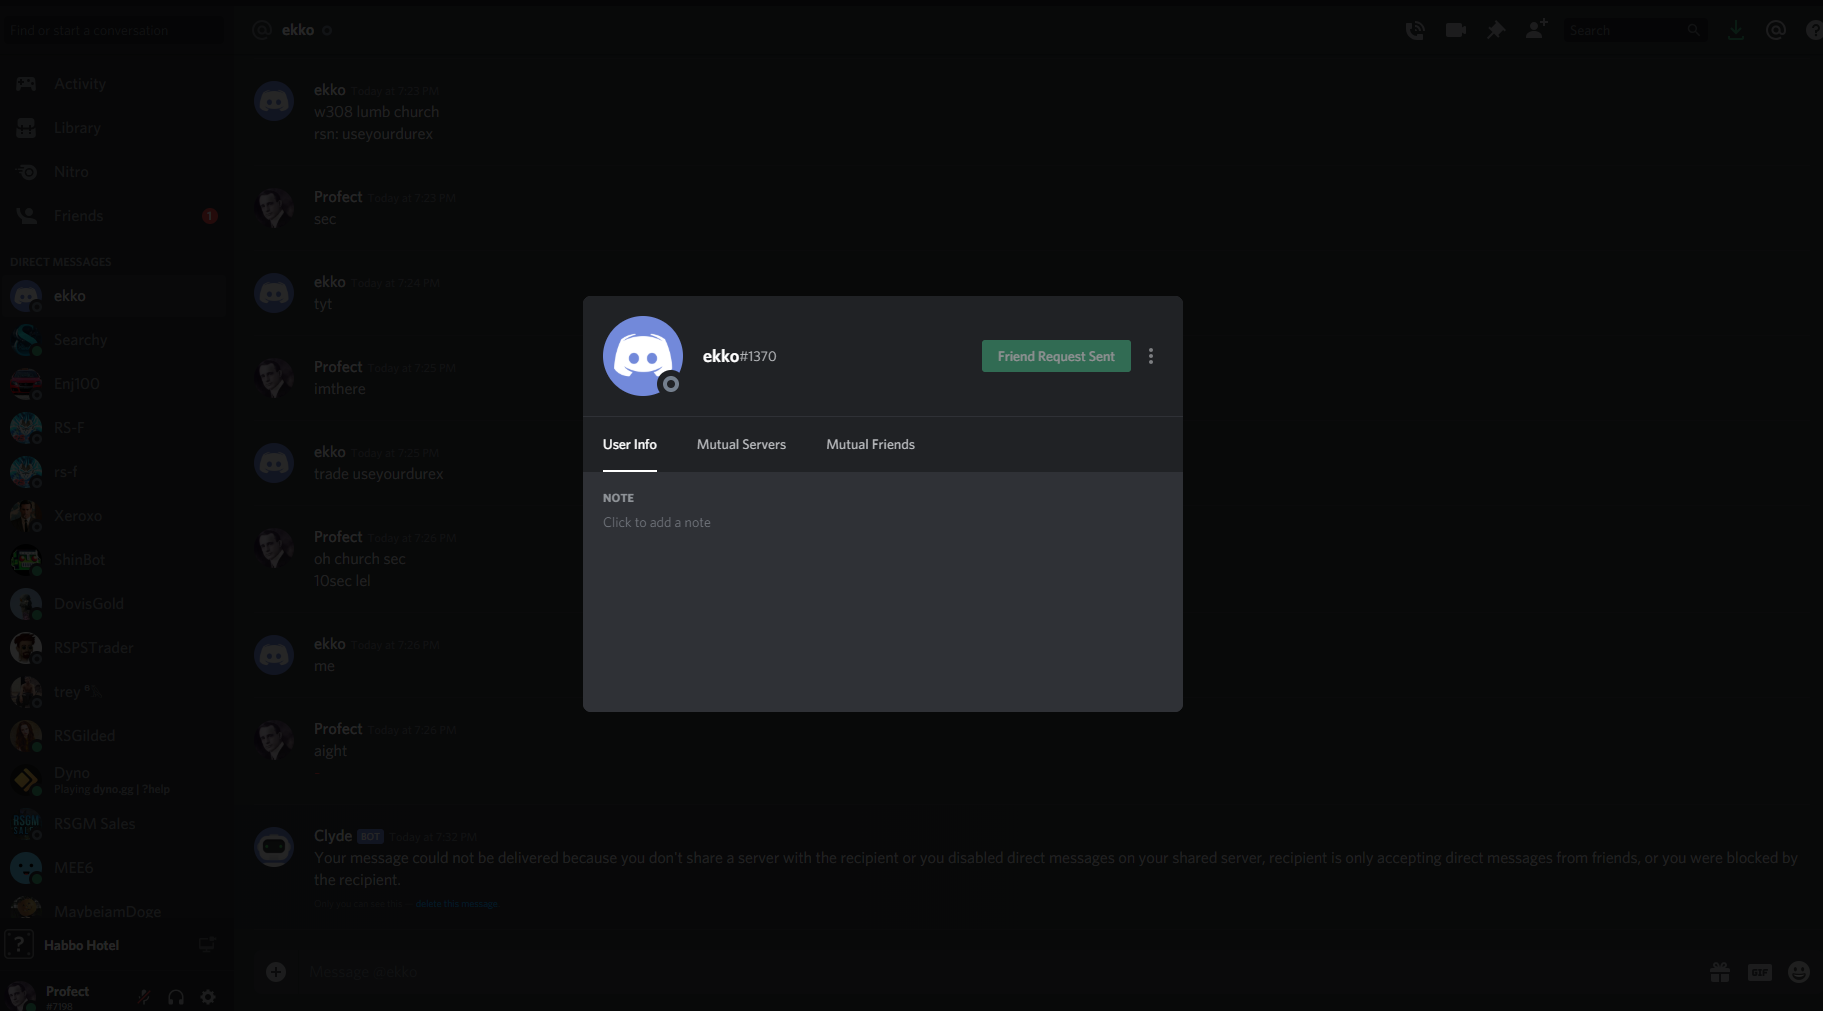The width and height of the screenshot is (1823, 1011).
Task: Click the delete this message link
Action: 456,903
